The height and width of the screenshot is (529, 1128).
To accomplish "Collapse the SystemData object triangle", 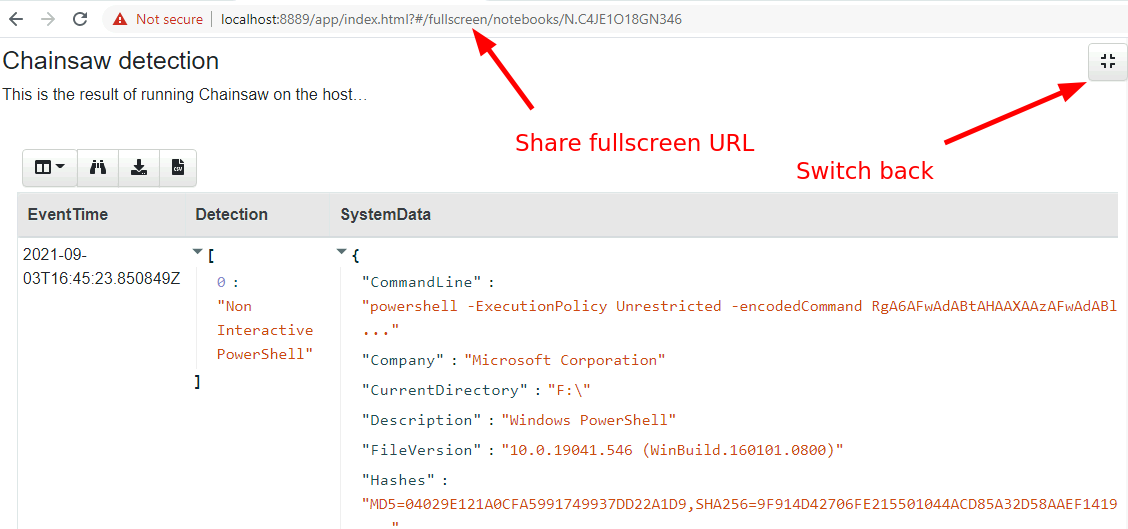I will [342, 253].
